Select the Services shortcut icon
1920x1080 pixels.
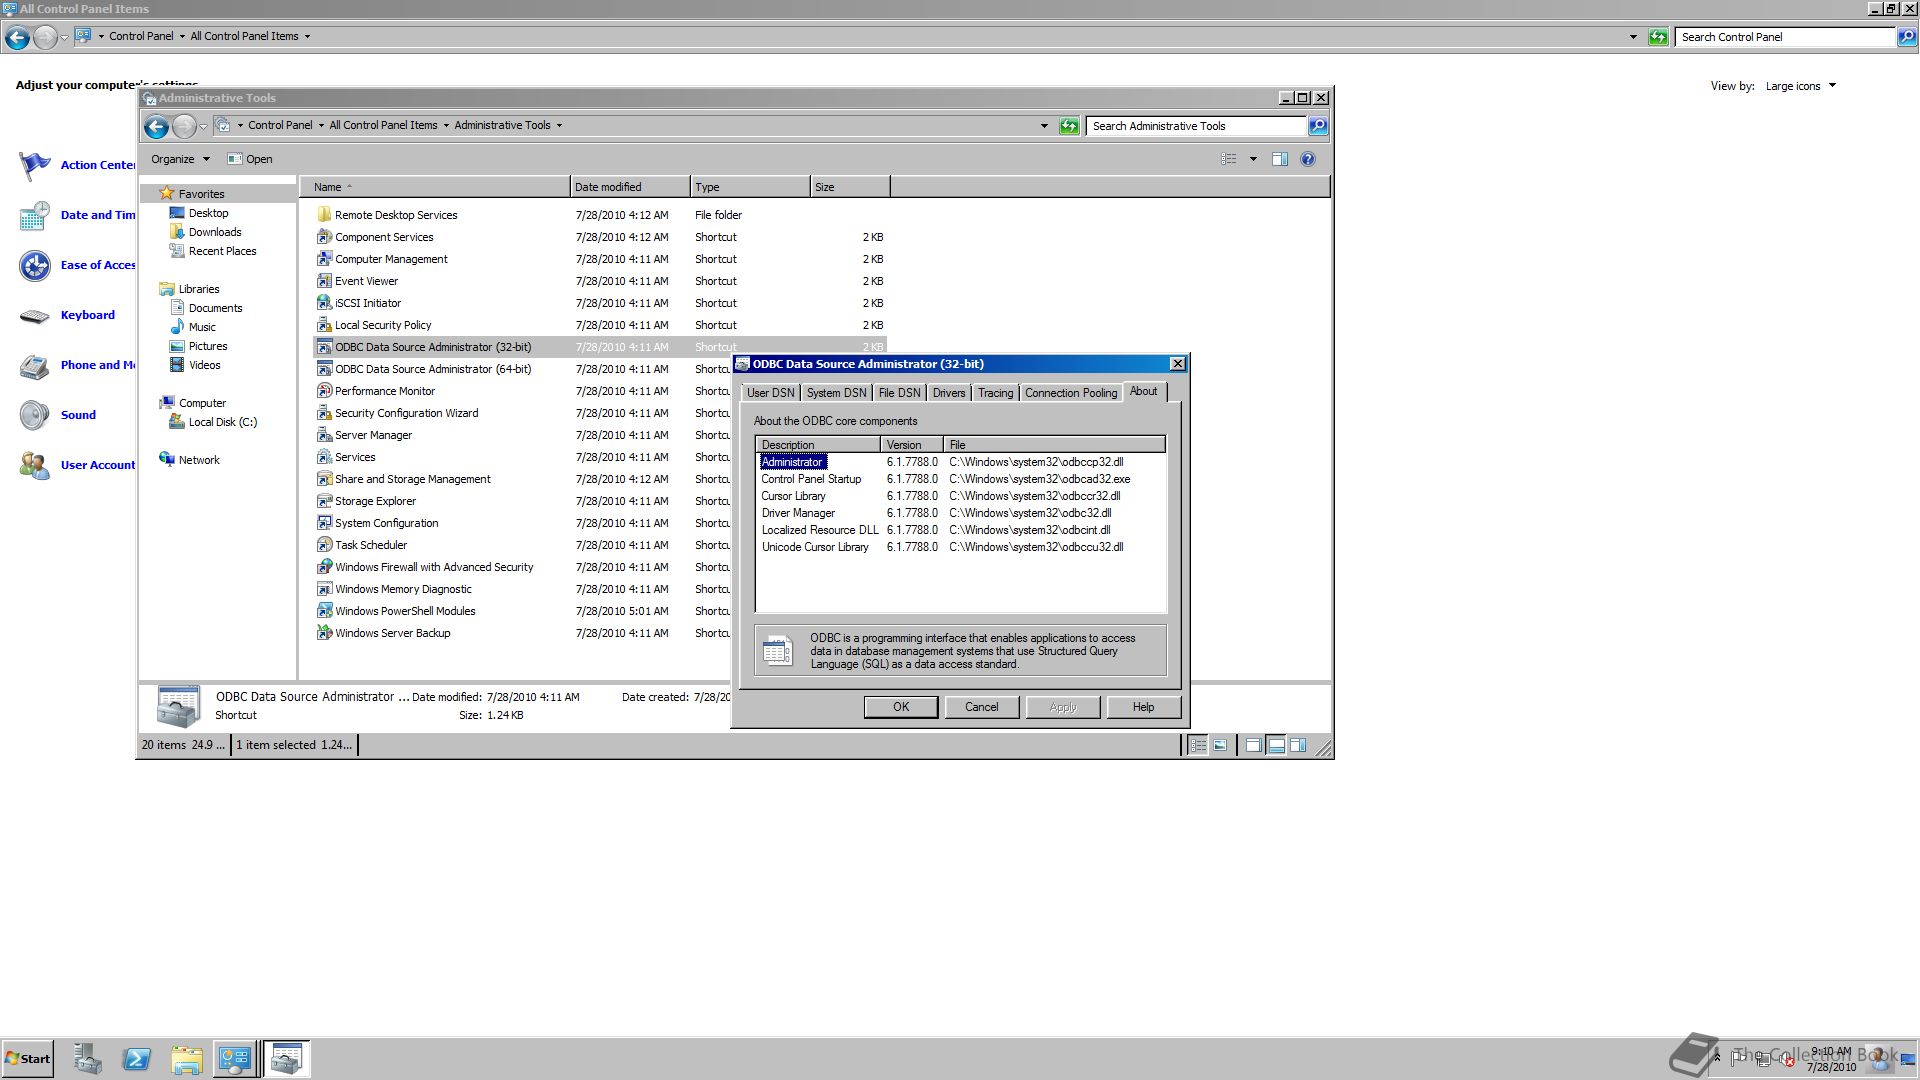[x=324, y=457]
